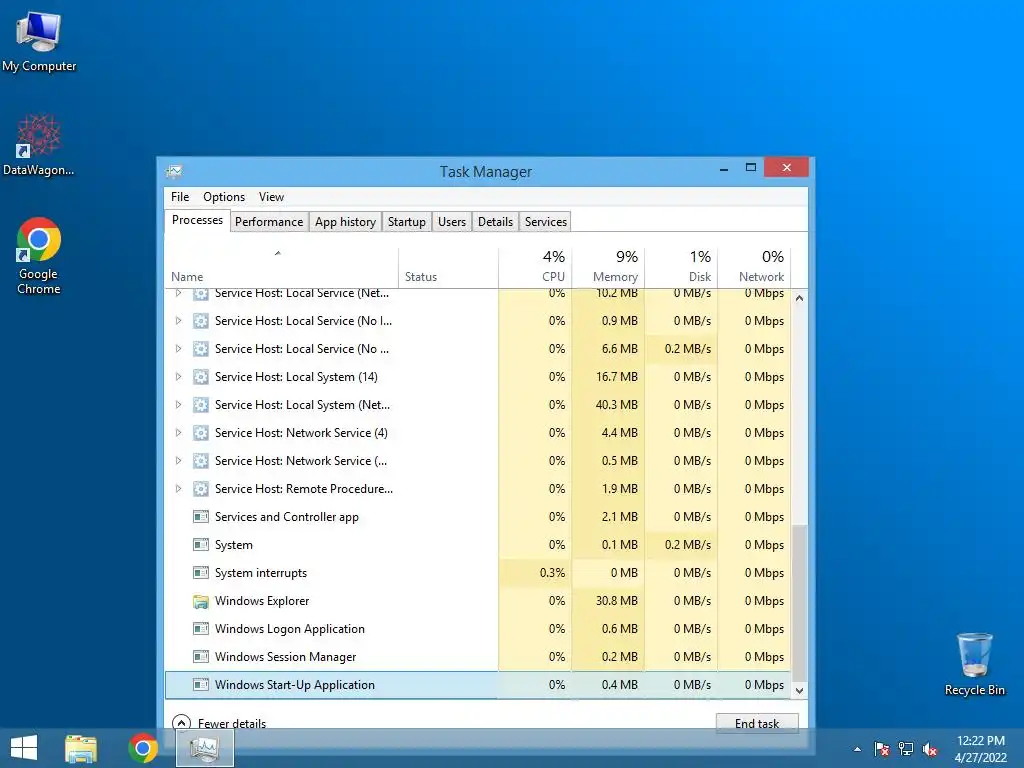Viewport: 1024px width, 768px height.
Task: Sort by the Memory column header
Action: (x=608, y=268)
